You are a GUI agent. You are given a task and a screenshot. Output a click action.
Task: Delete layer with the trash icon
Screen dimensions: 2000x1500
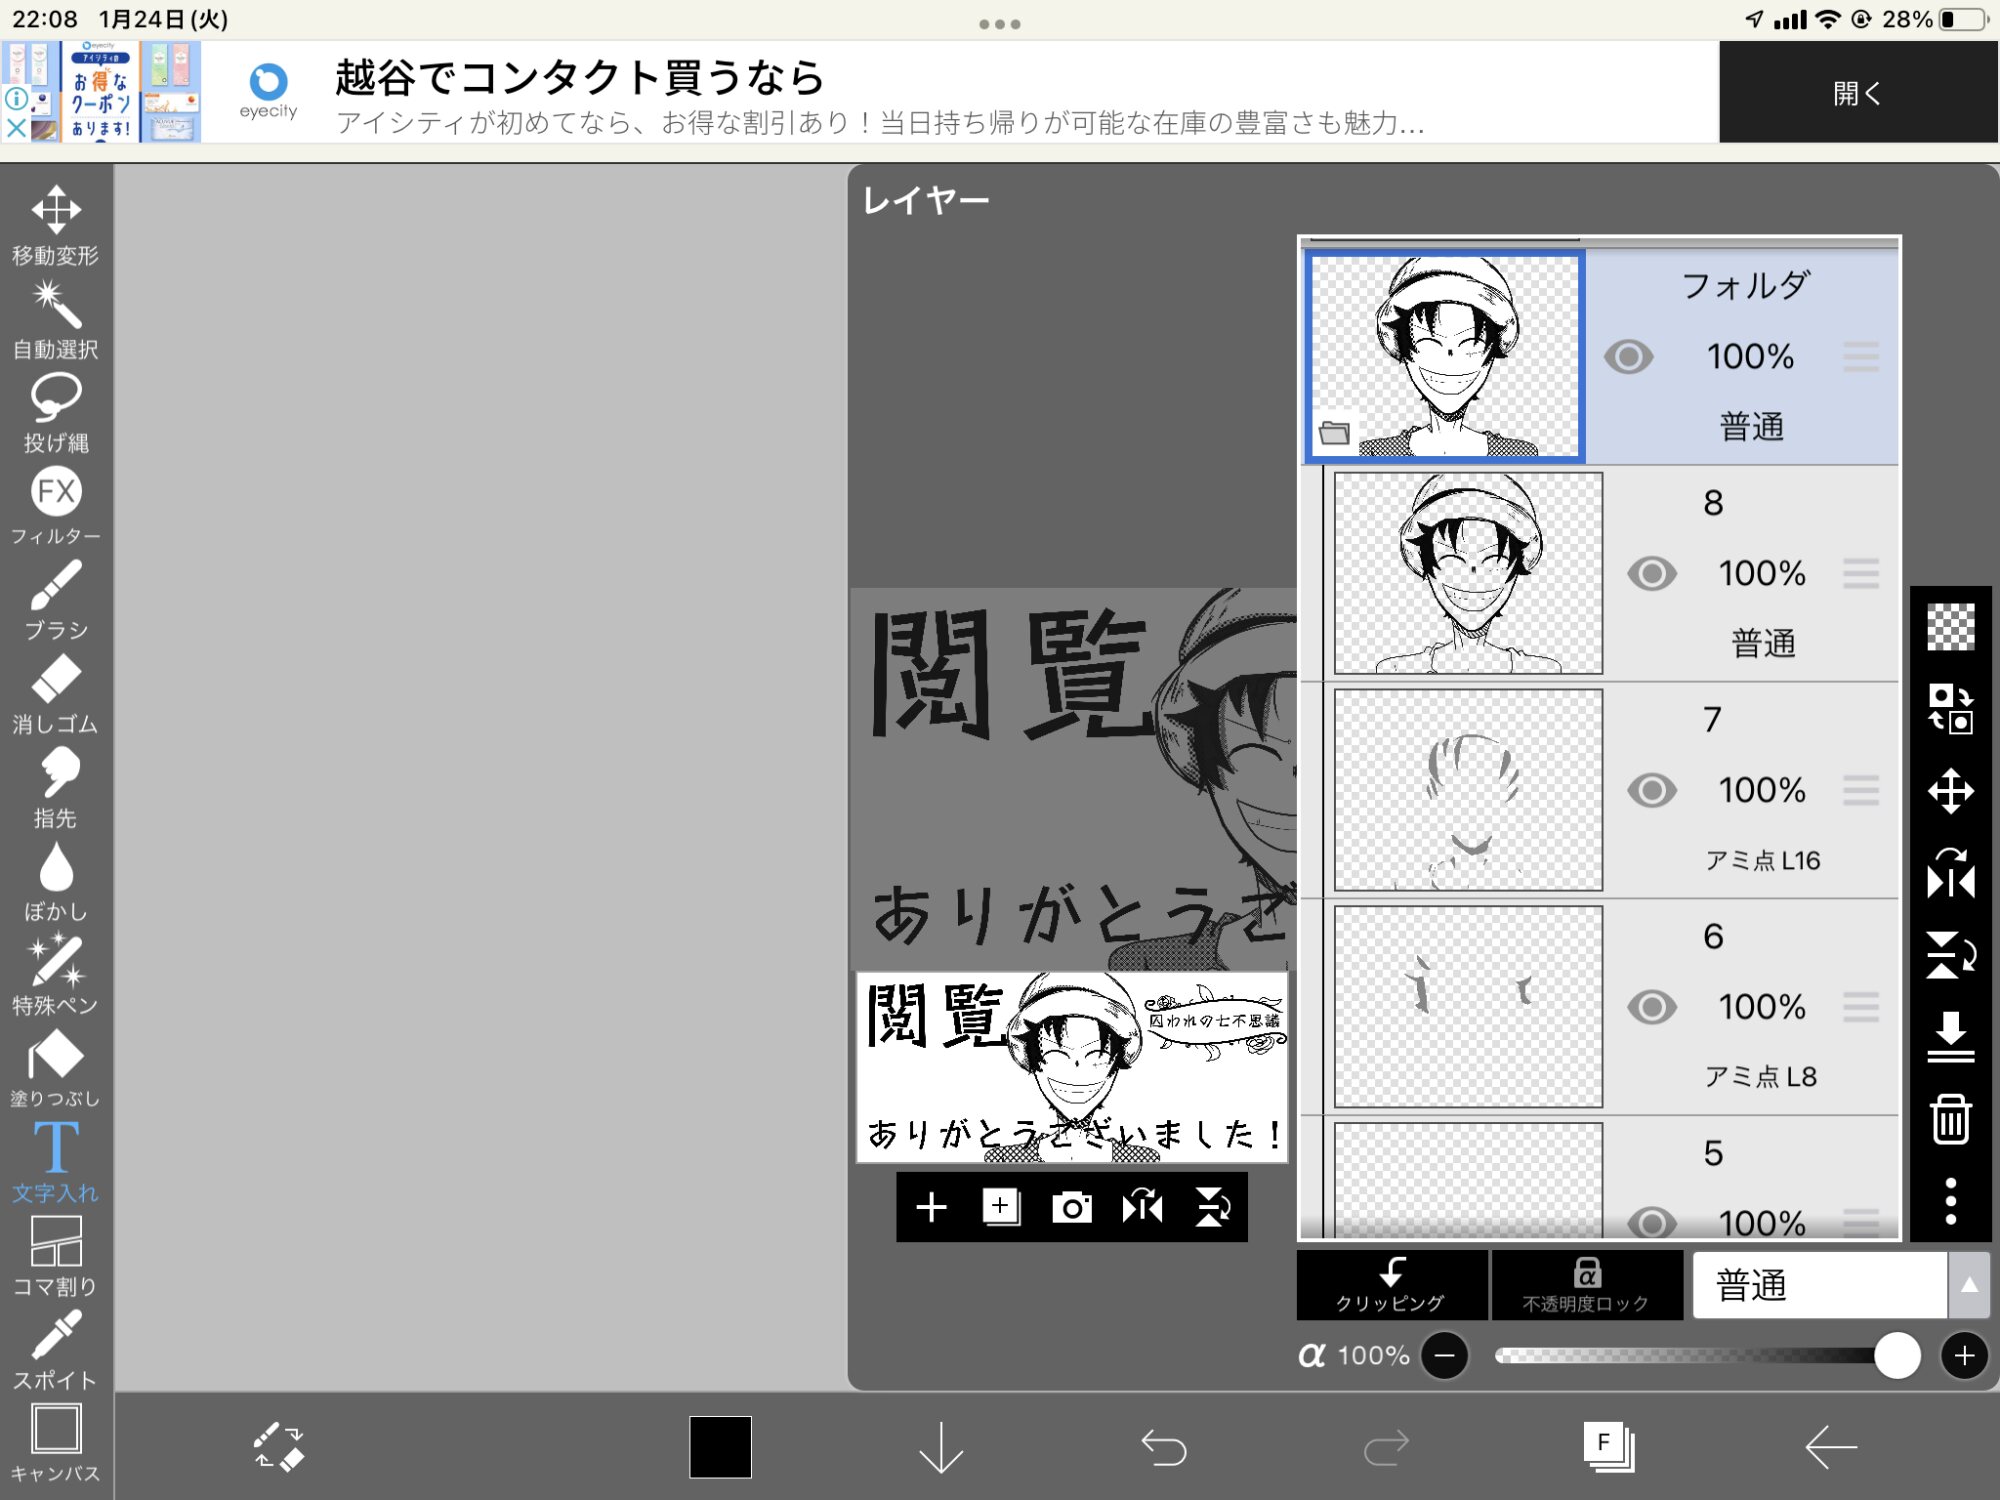pyautogui.click(x=1950, y=1118)
